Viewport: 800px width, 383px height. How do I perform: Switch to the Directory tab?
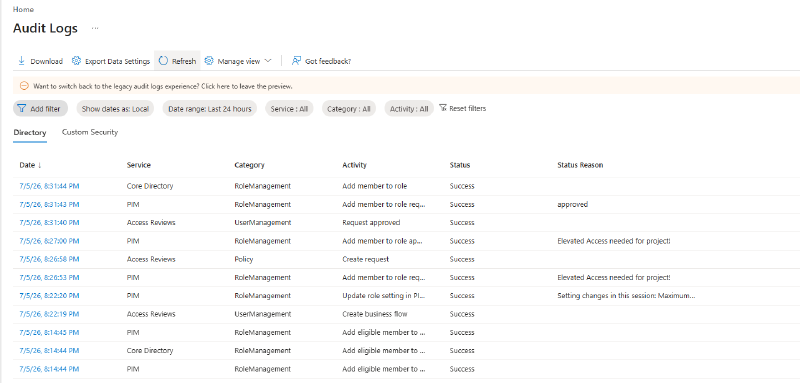coord(30,133)
